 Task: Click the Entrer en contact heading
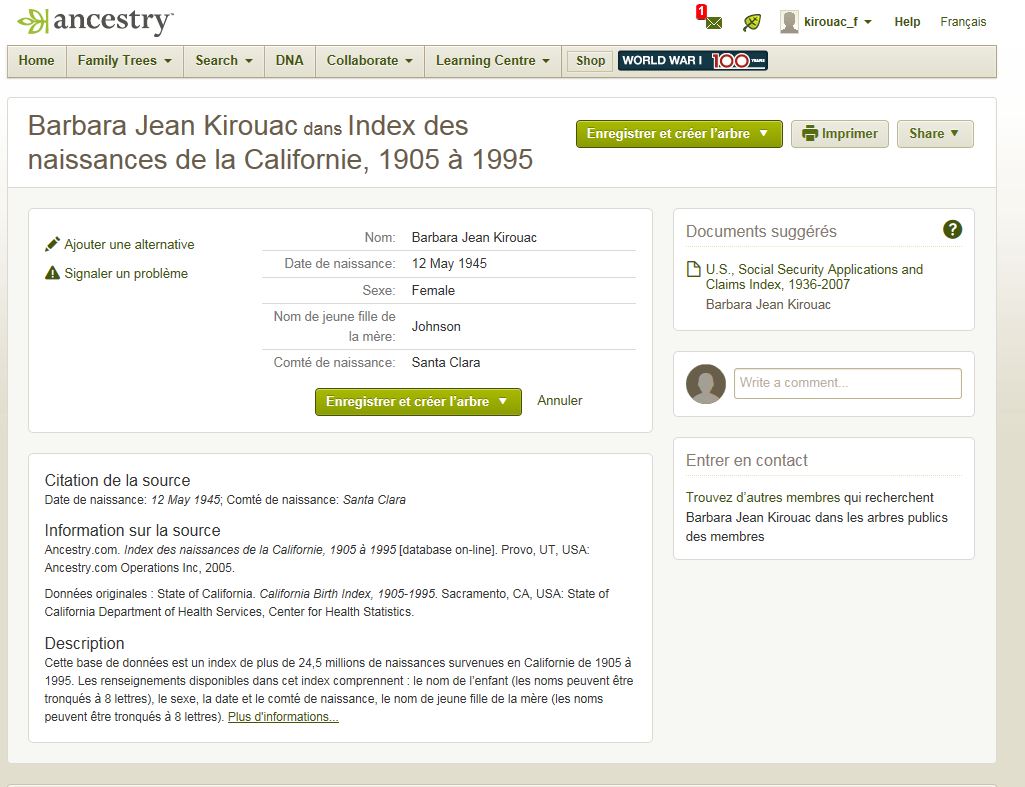[747, 460]
